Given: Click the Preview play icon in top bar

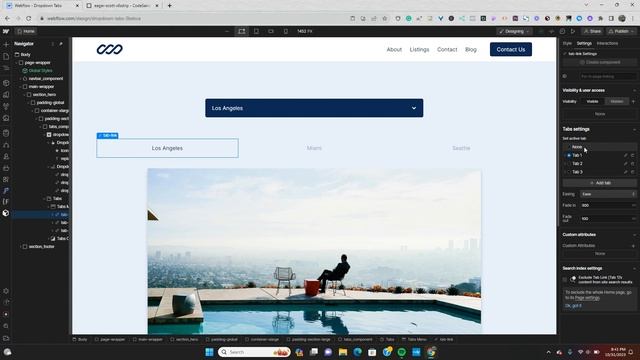Looking at the screenshot, I should (x=573, y=31).
